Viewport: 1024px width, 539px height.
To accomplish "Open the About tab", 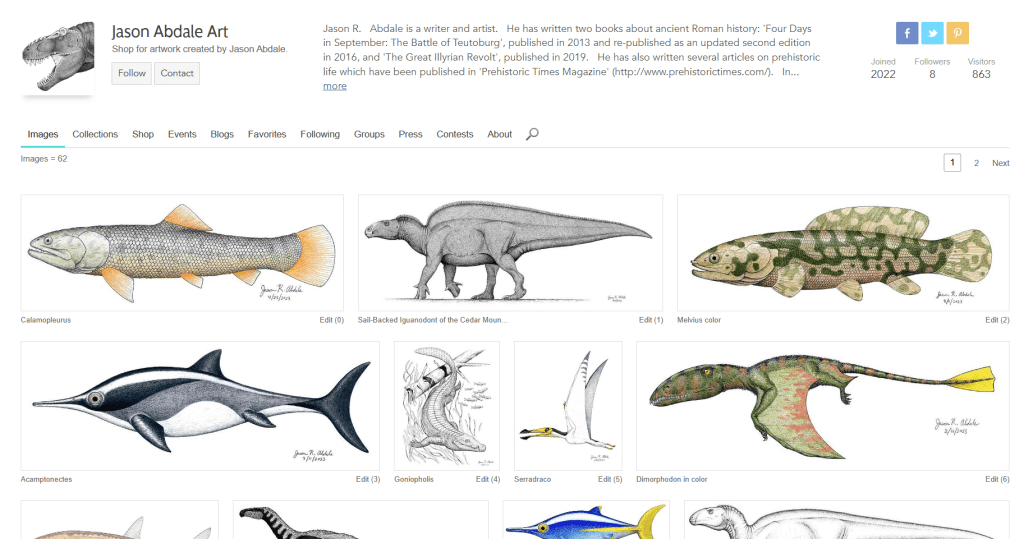I will [499, 134].
